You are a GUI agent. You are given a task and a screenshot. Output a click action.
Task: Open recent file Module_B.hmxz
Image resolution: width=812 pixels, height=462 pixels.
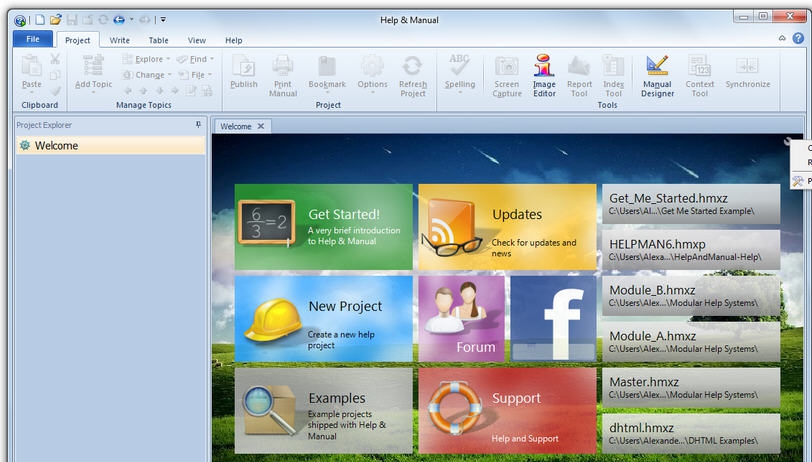pos(691,296)
